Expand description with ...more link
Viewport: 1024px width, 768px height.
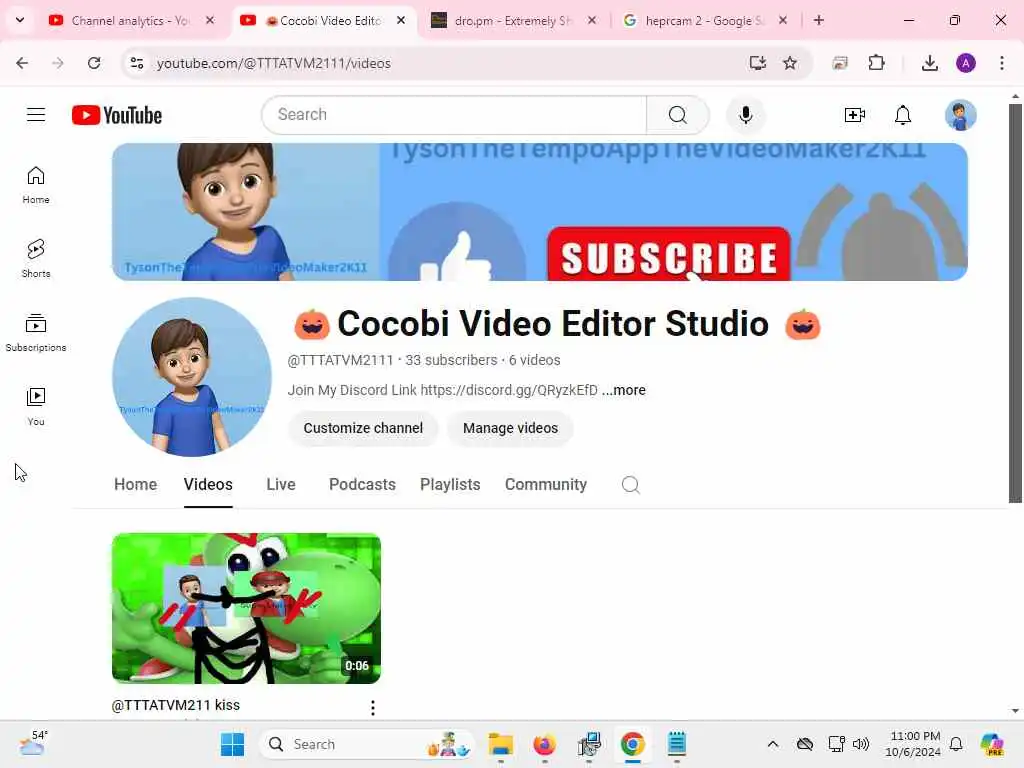(624, 391)
